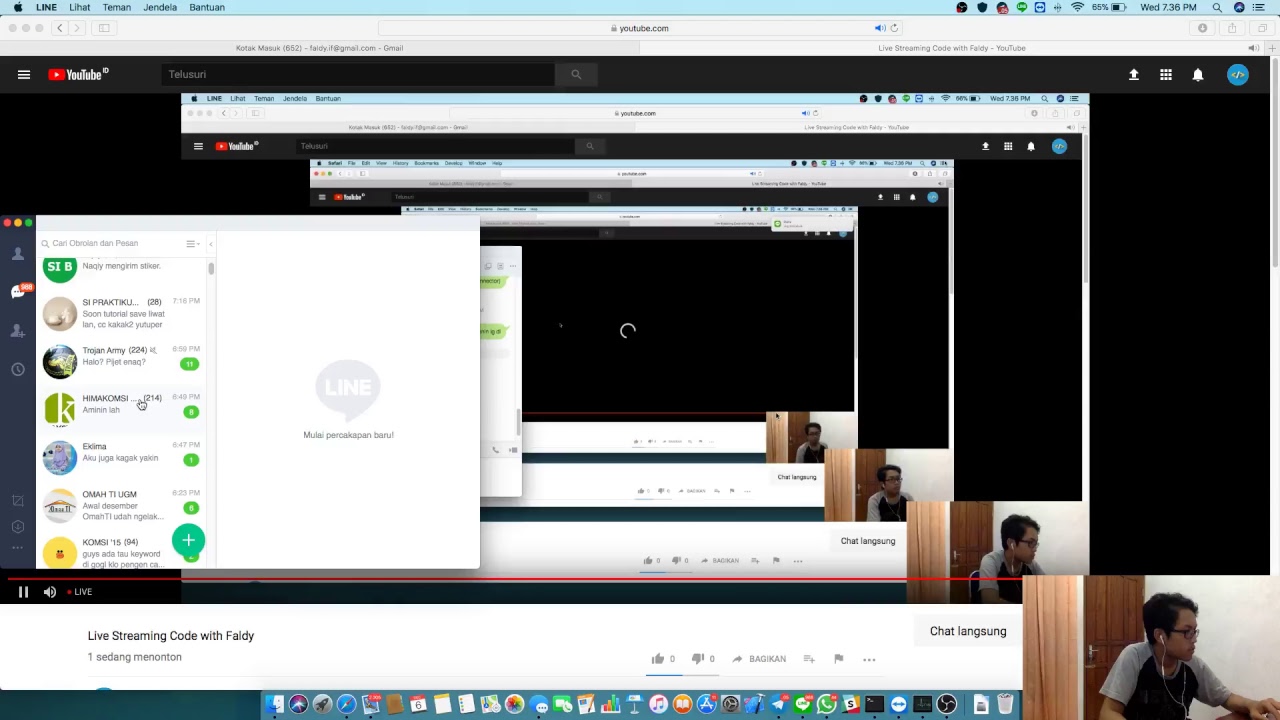Image resolution: width=1280 pixels, height=720 pixels.
Task: Go to the YouTube home logo
Action: coord(78,74)
